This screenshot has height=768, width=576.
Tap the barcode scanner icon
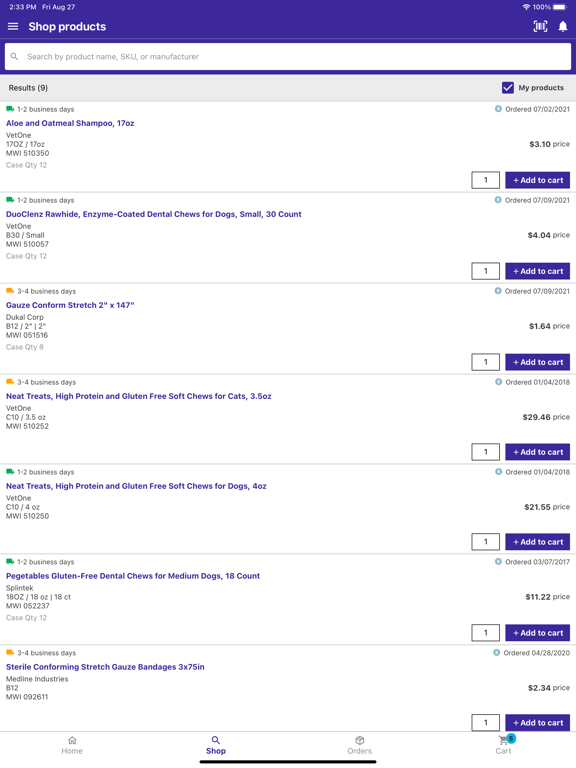[540, 26]
